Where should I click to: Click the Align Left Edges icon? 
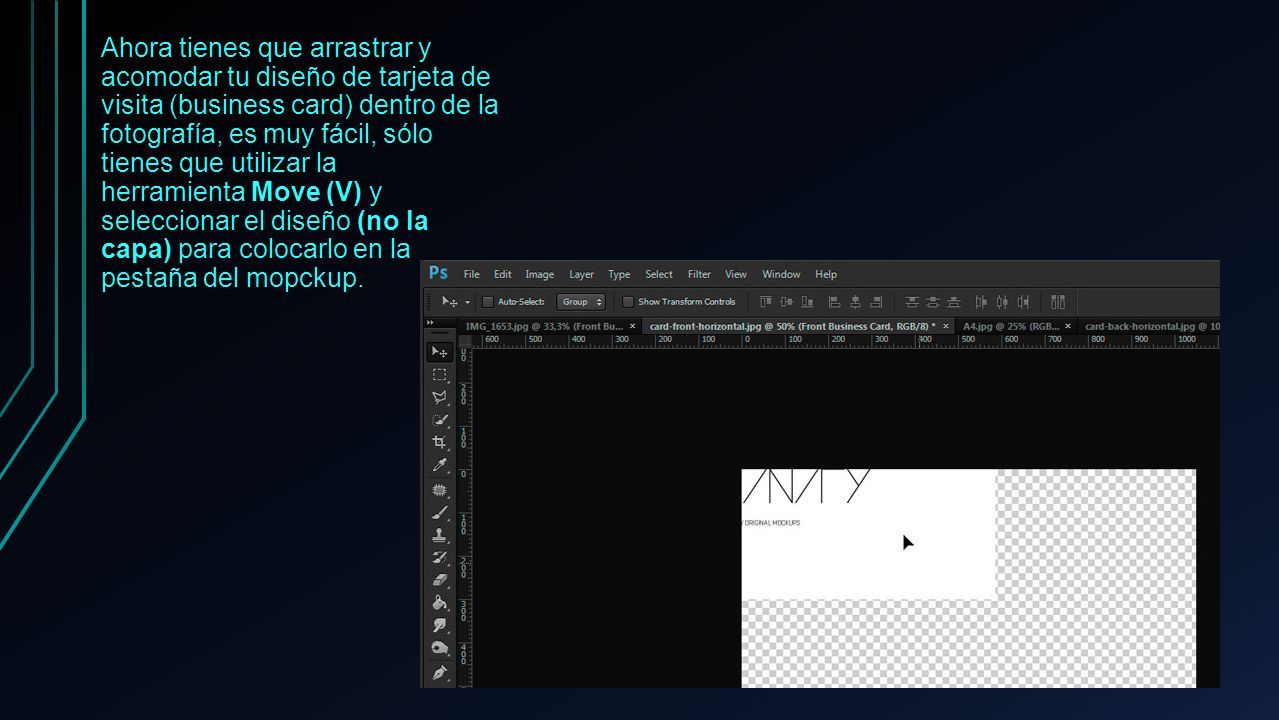tap(834, 301)
